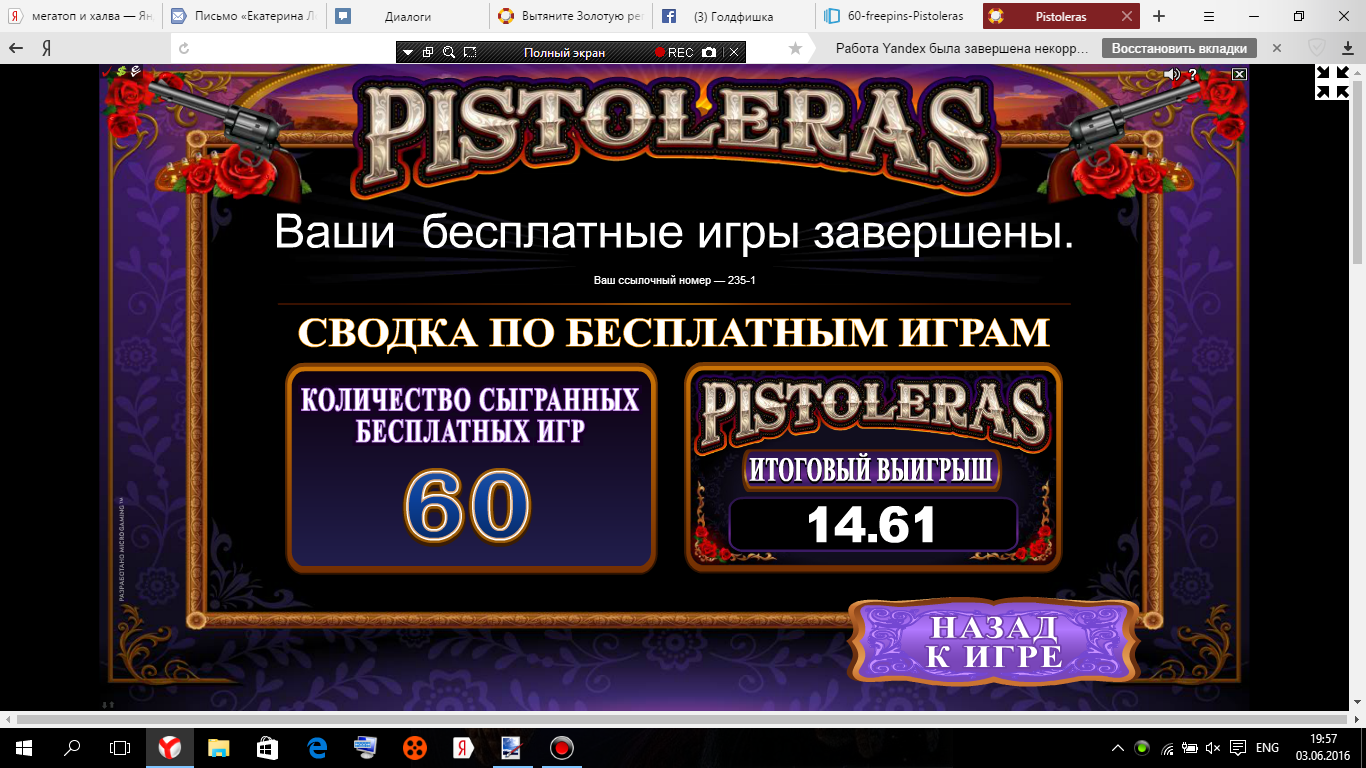
Task: Bookmark the page with the star icon
Action: click(x=795, y=48)
